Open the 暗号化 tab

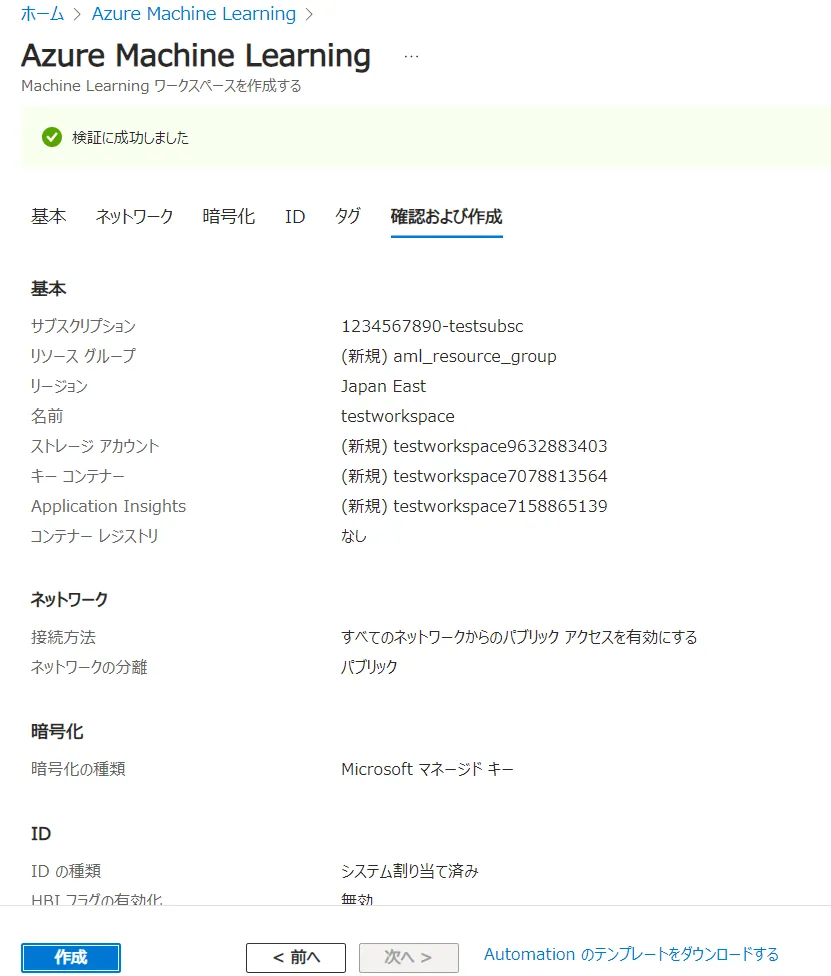(228, 216)
